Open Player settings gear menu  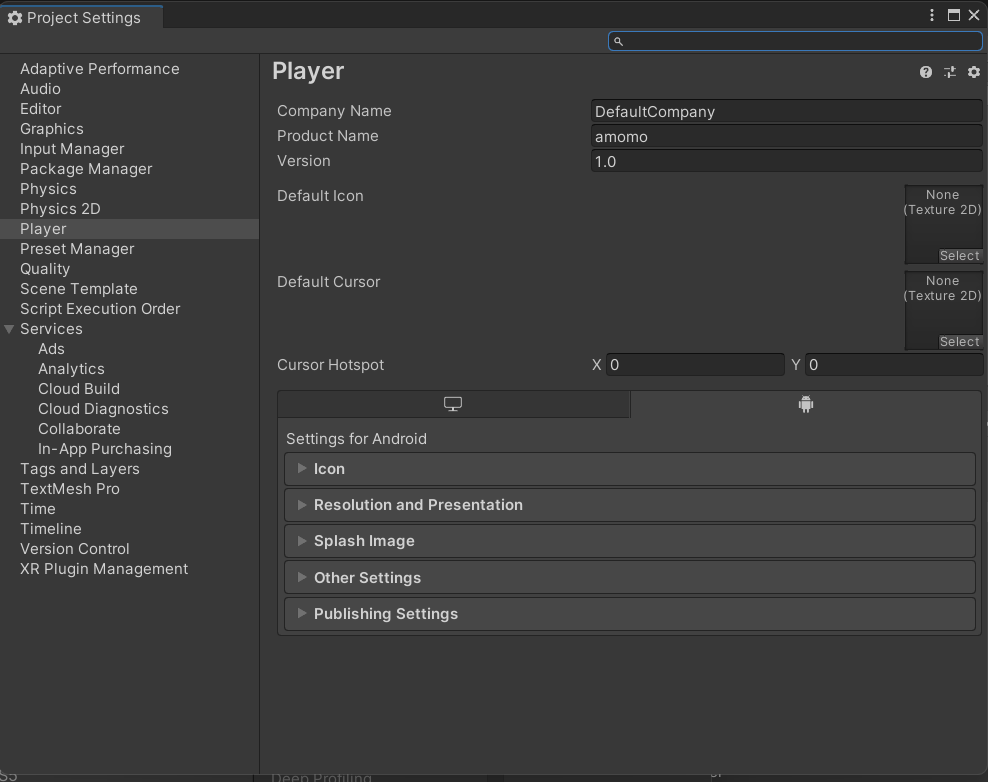[x=974, y=72]
